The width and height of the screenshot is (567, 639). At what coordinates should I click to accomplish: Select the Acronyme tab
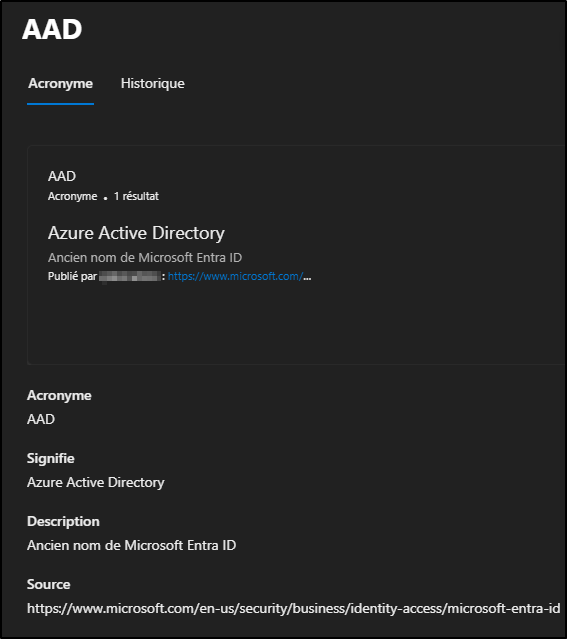[60, 84]
